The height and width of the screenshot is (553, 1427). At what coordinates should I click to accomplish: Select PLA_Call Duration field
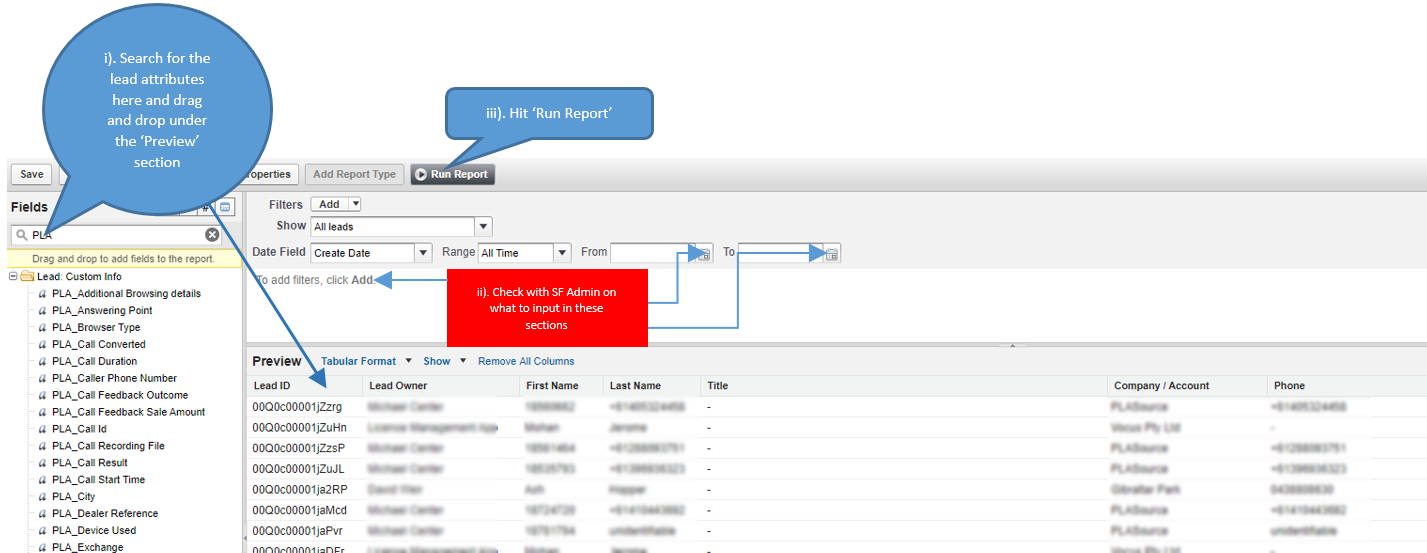point(95,361)
